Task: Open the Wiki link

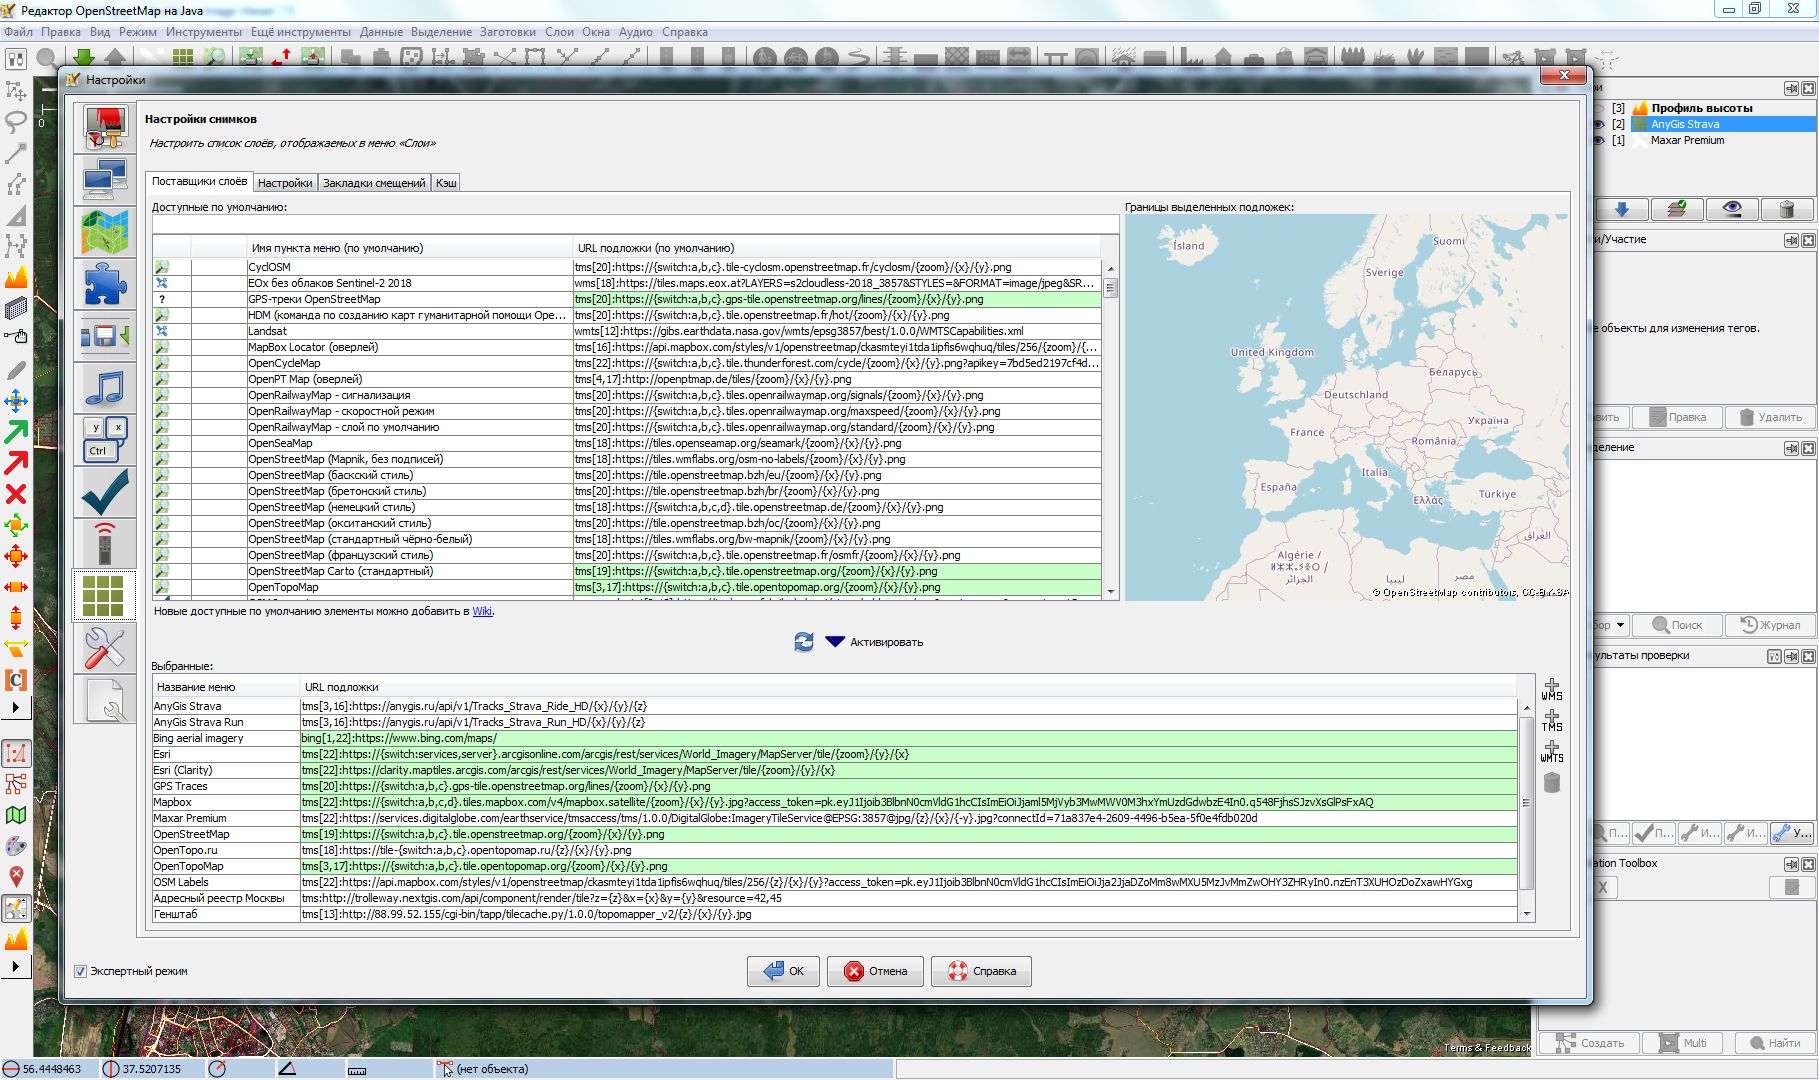Action: point(482,611)
